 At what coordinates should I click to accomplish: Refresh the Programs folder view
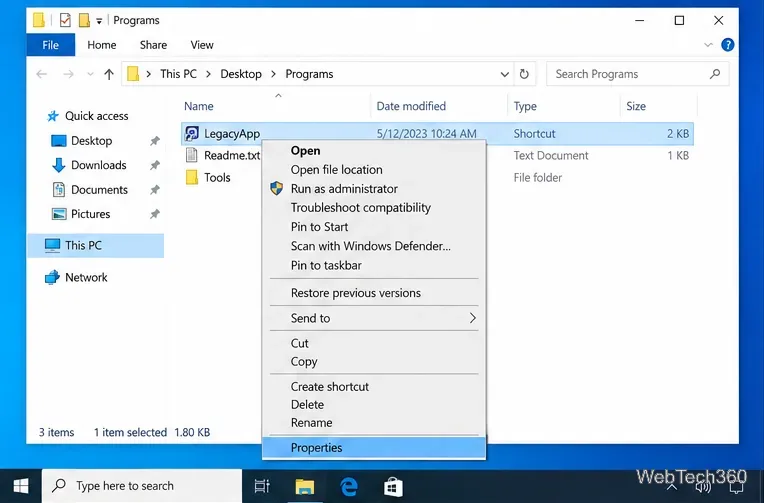(x=524, y=74)
